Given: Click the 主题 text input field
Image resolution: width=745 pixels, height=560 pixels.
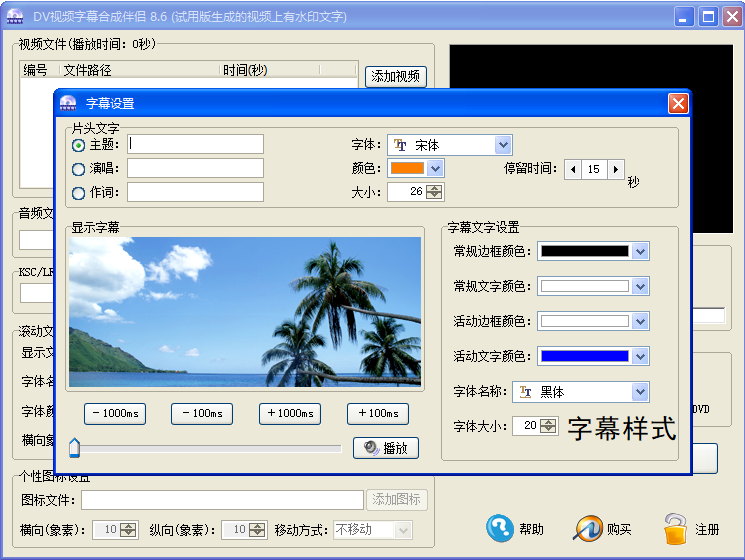Looking at the screenshot, I should click(195, 145).
